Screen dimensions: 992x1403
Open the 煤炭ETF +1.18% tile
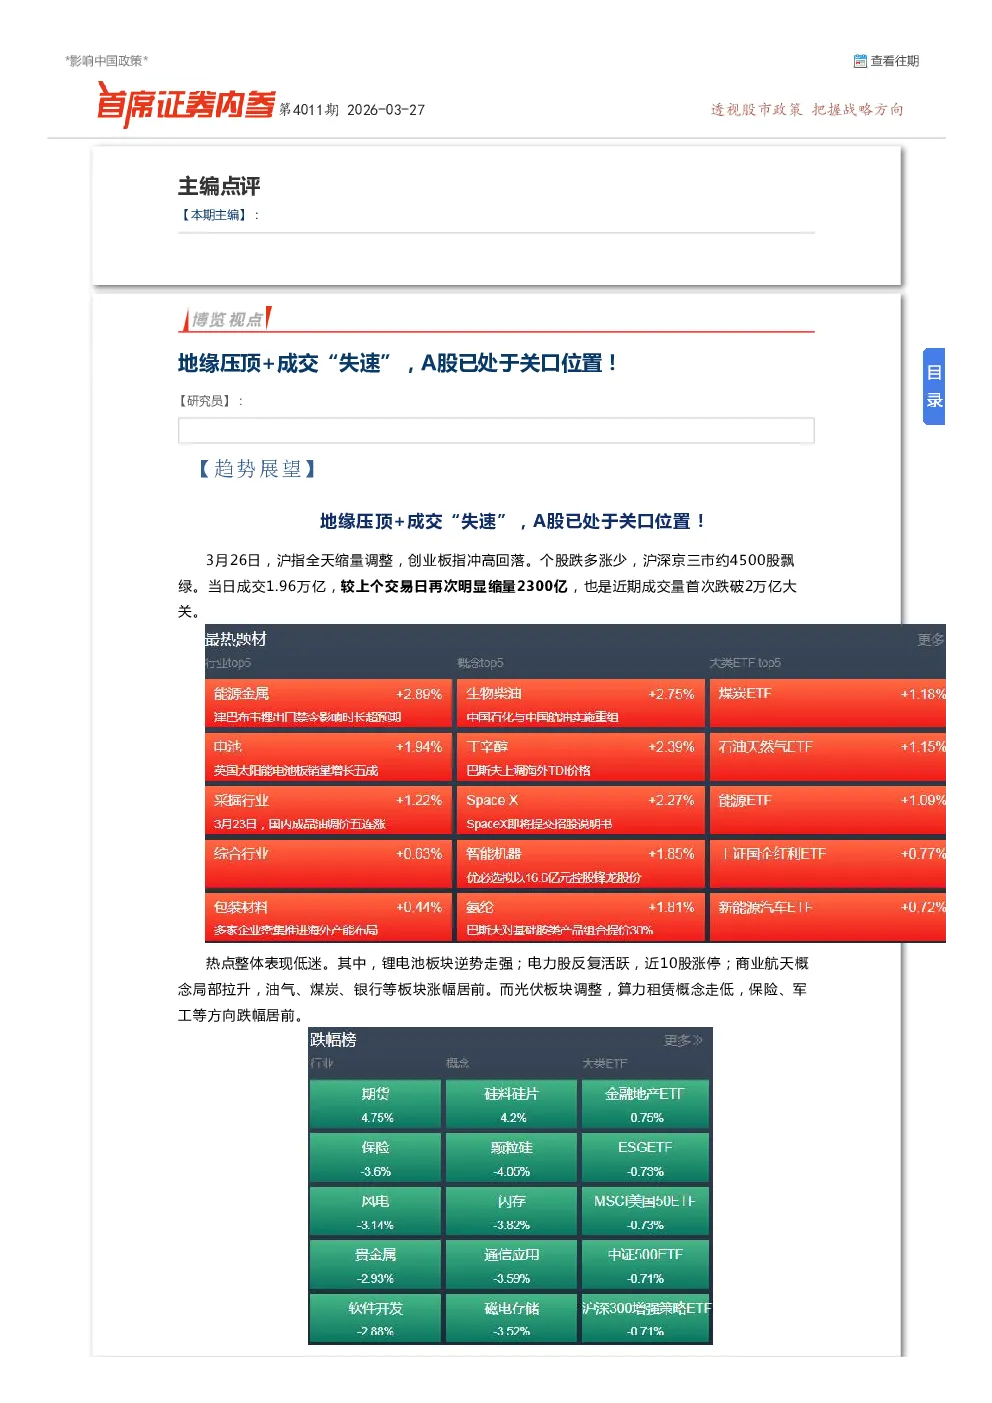pos(828,704)
